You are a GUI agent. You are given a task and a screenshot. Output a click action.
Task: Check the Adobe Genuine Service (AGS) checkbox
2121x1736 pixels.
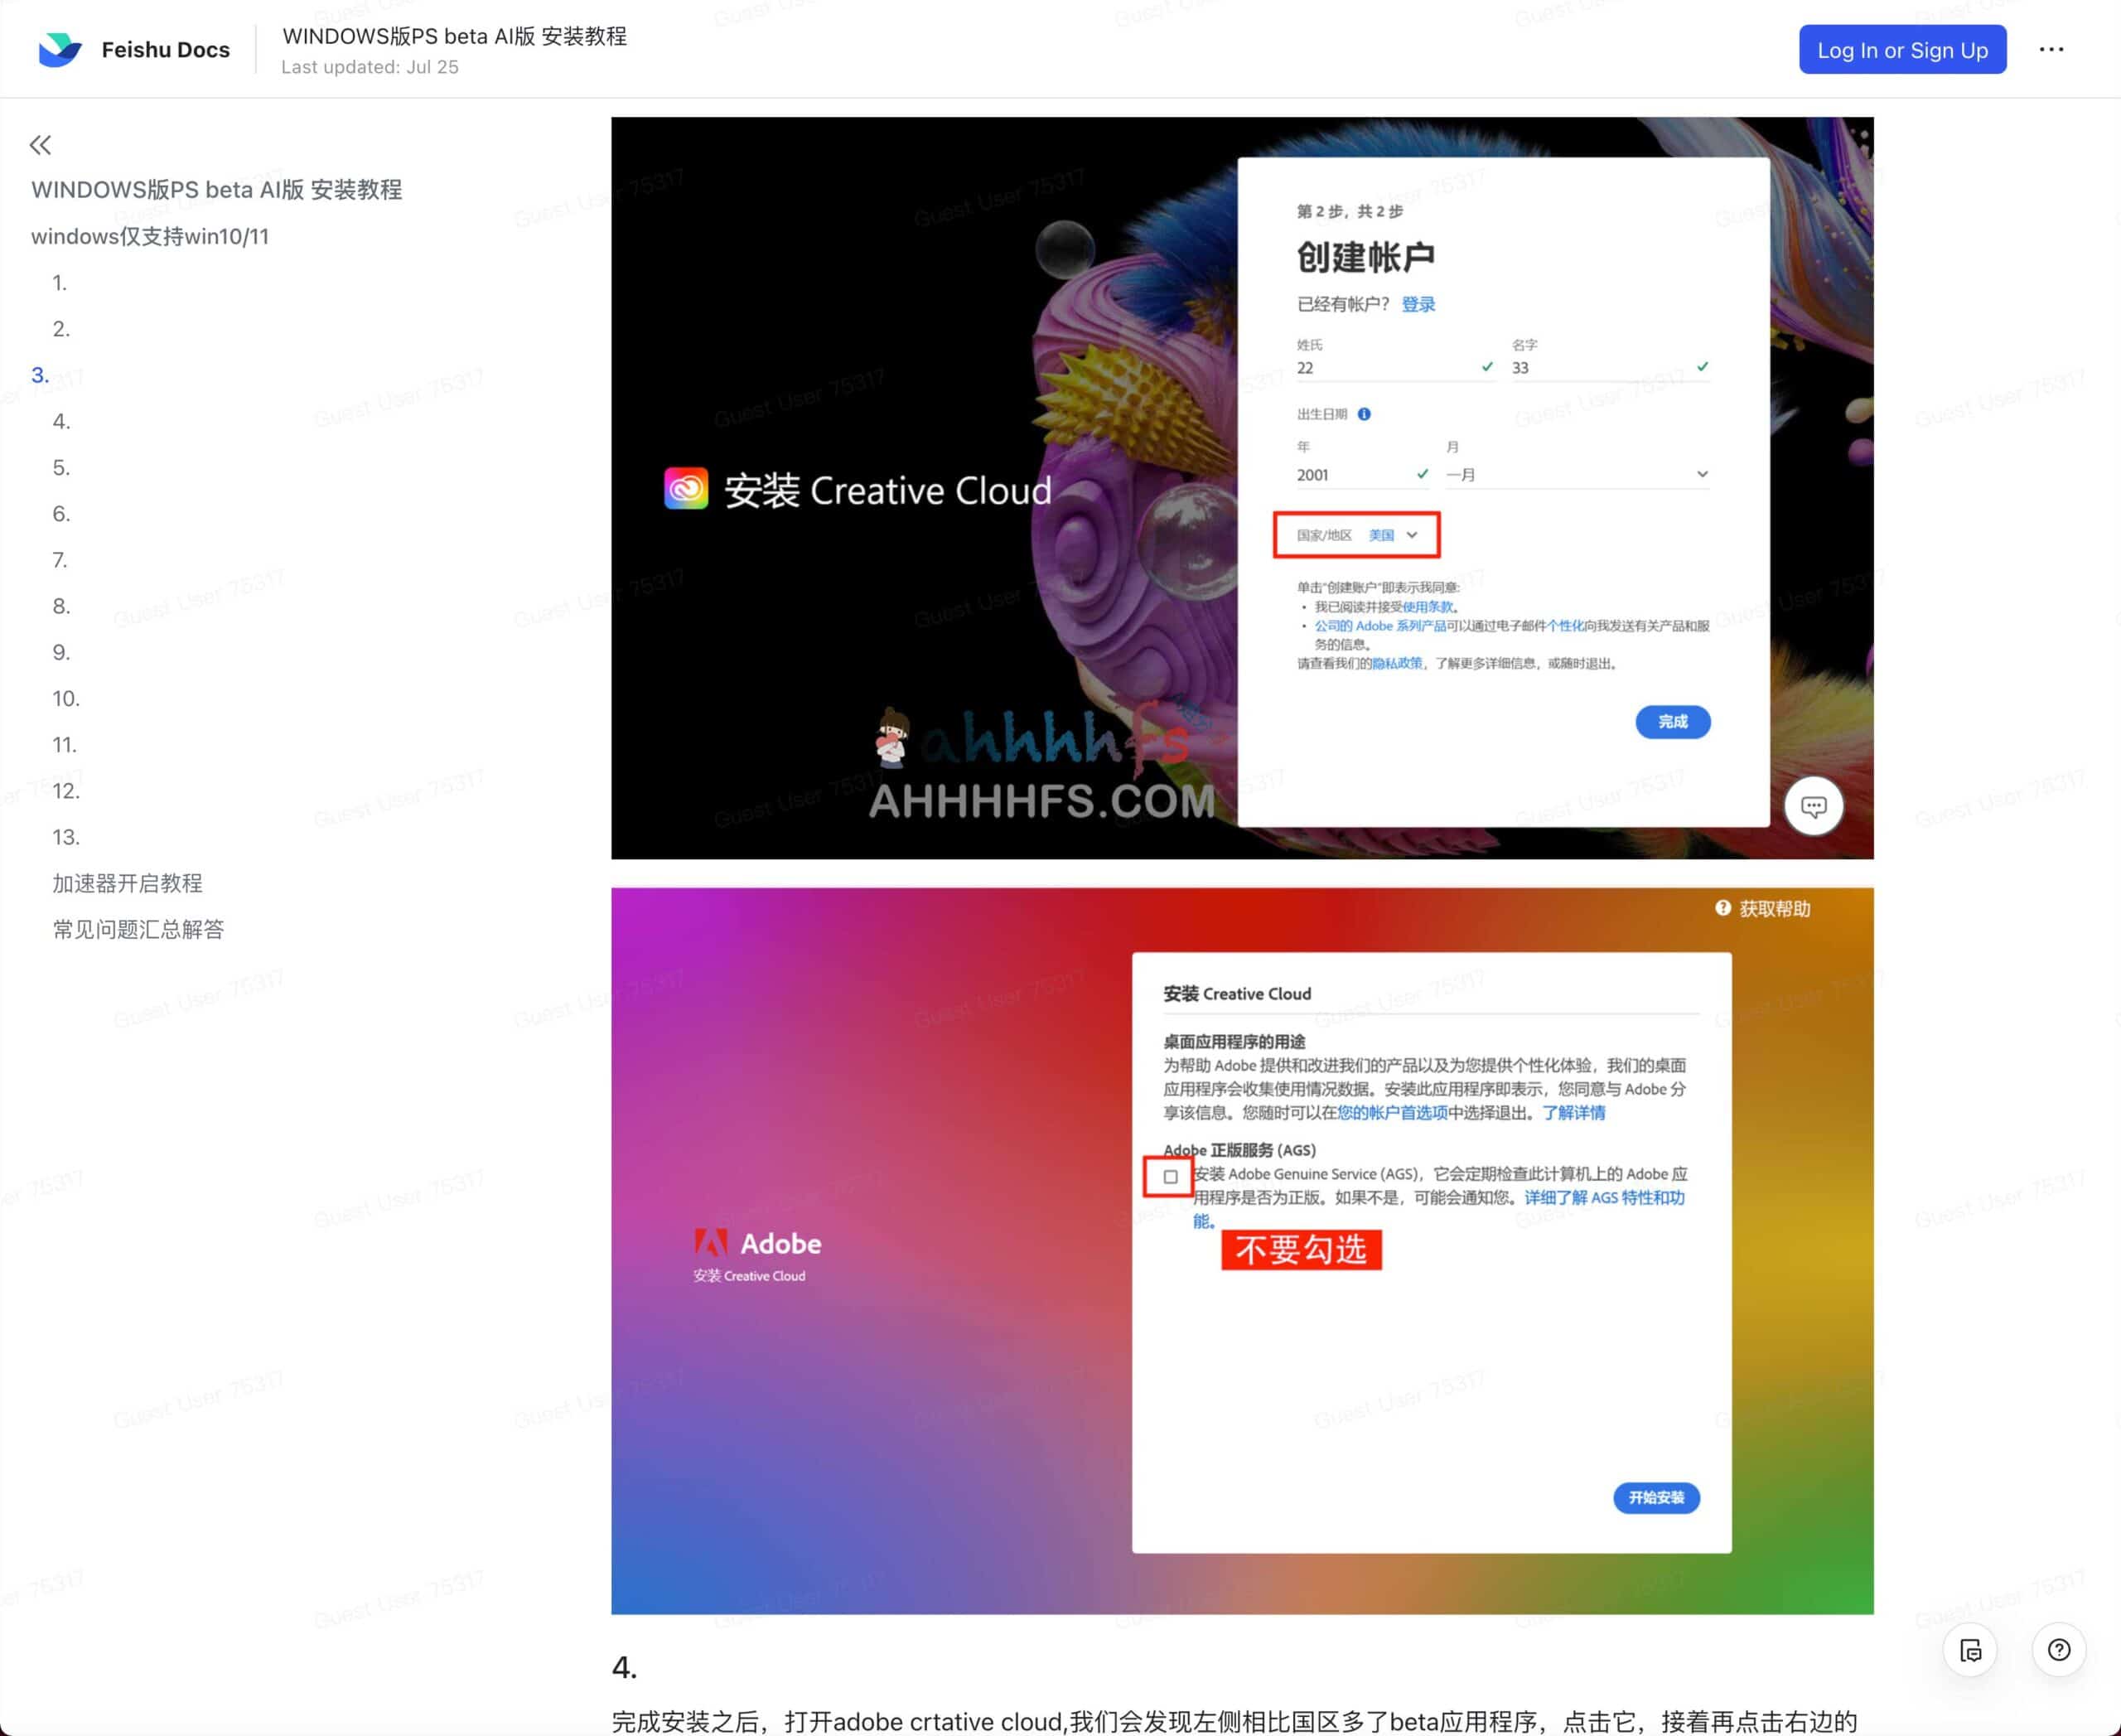pos(1168,1177)
